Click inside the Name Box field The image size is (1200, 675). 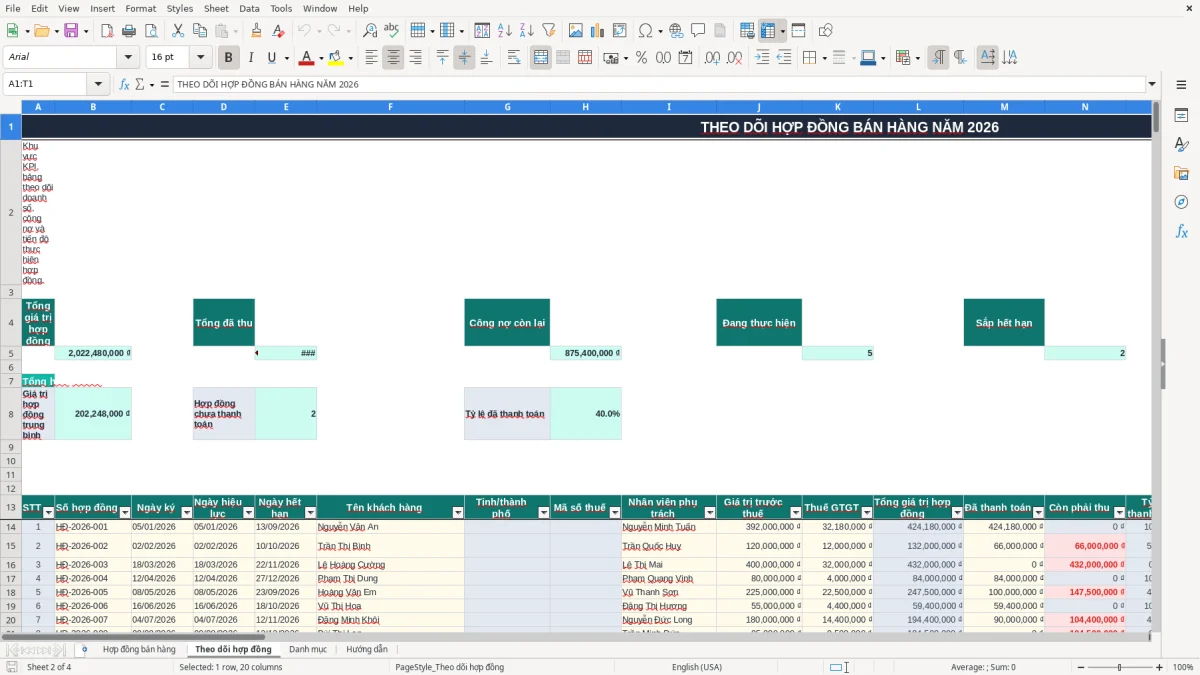point(46,84)
